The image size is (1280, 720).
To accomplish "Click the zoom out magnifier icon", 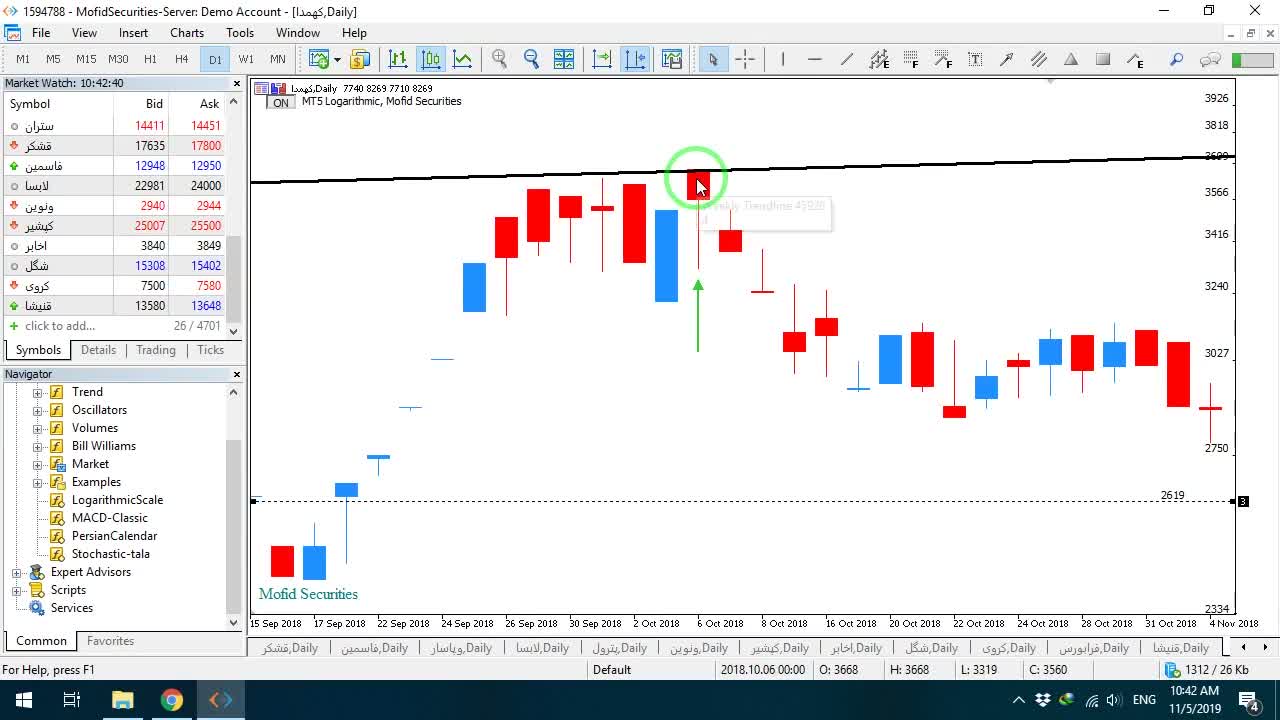I will 531,59.
